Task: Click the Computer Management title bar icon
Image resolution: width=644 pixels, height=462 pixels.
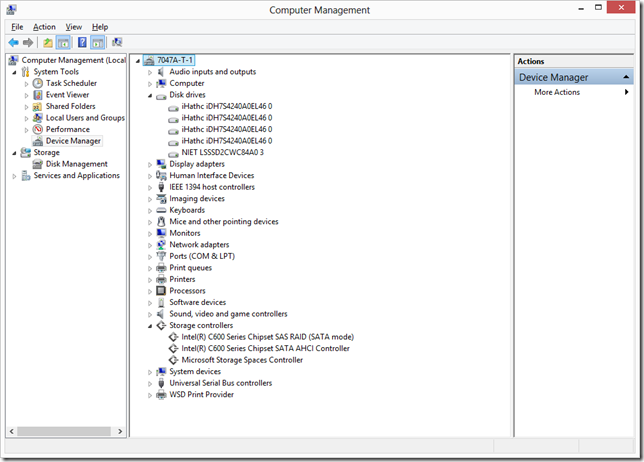Action: pyautogui.click(x=12, y=9)
